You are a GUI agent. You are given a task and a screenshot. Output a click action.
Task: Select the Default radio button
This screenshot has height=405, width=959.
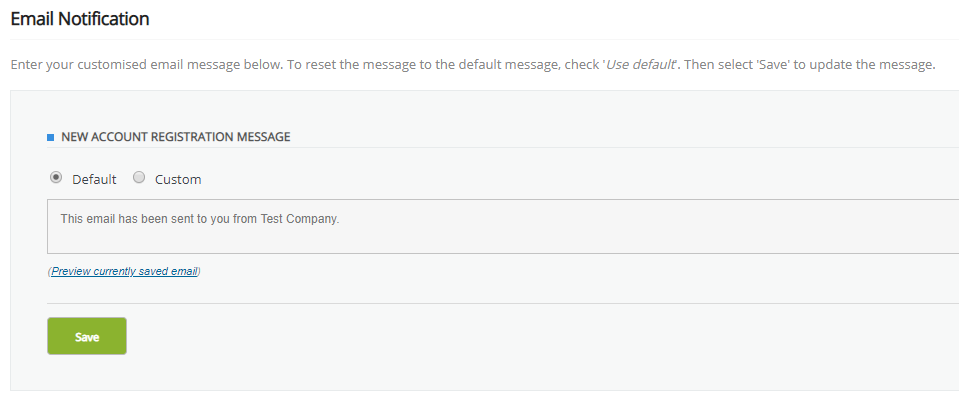[56, 178]
